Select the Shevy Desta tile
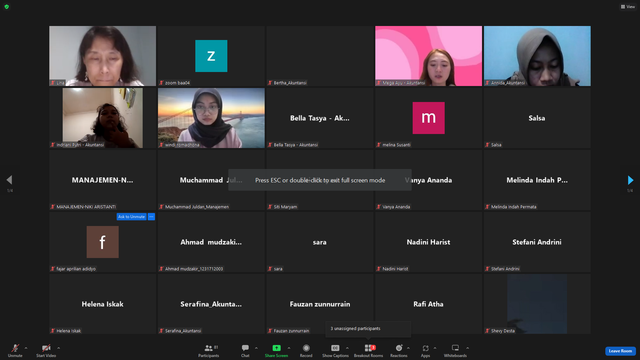This screenshot has height=360, width=640. (537, 304)
